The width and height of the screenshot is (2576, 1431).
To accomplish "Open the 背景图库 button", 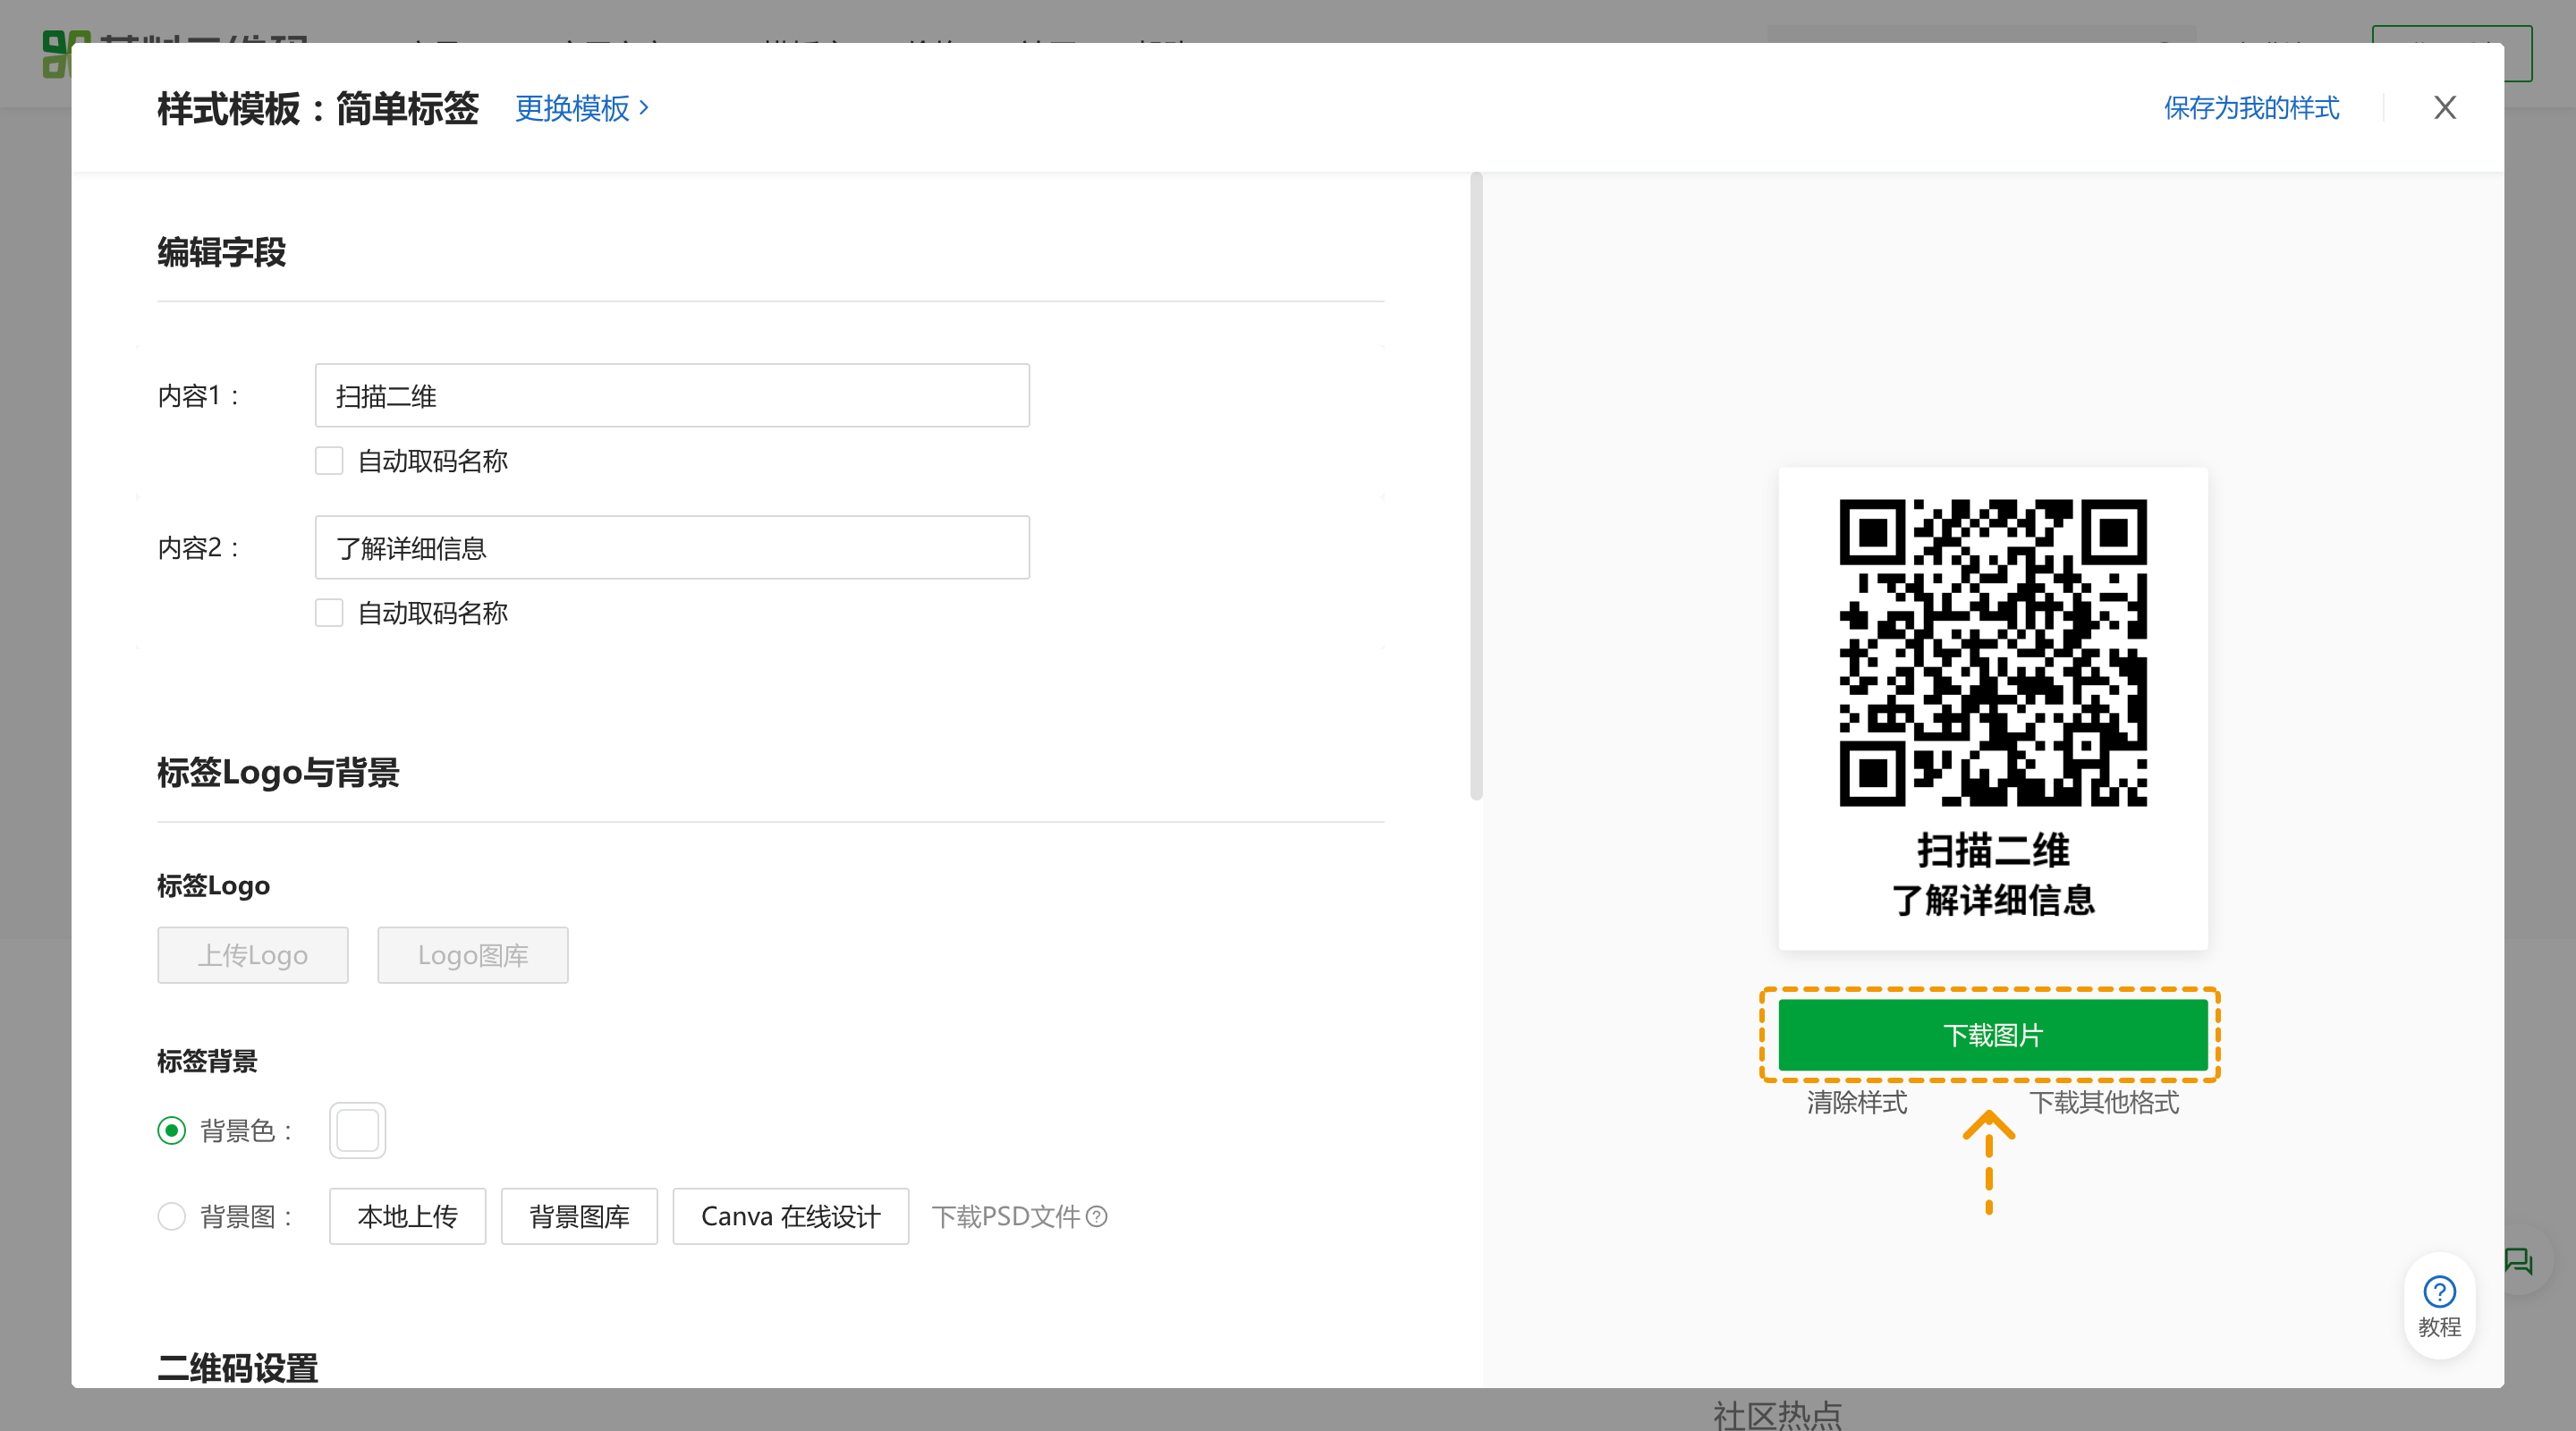I will (x=579, y=1217).
